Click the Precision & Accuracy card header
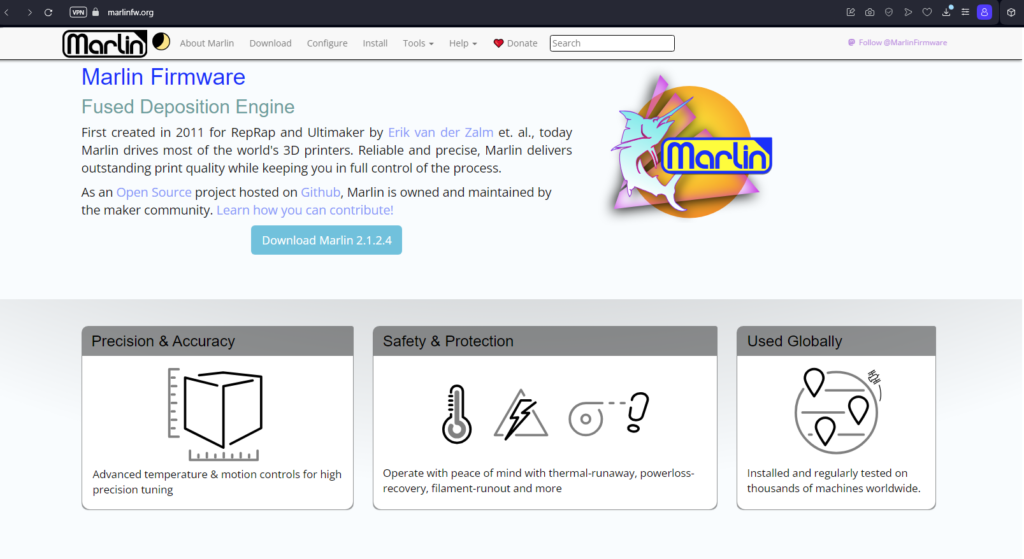 point(217,341)
